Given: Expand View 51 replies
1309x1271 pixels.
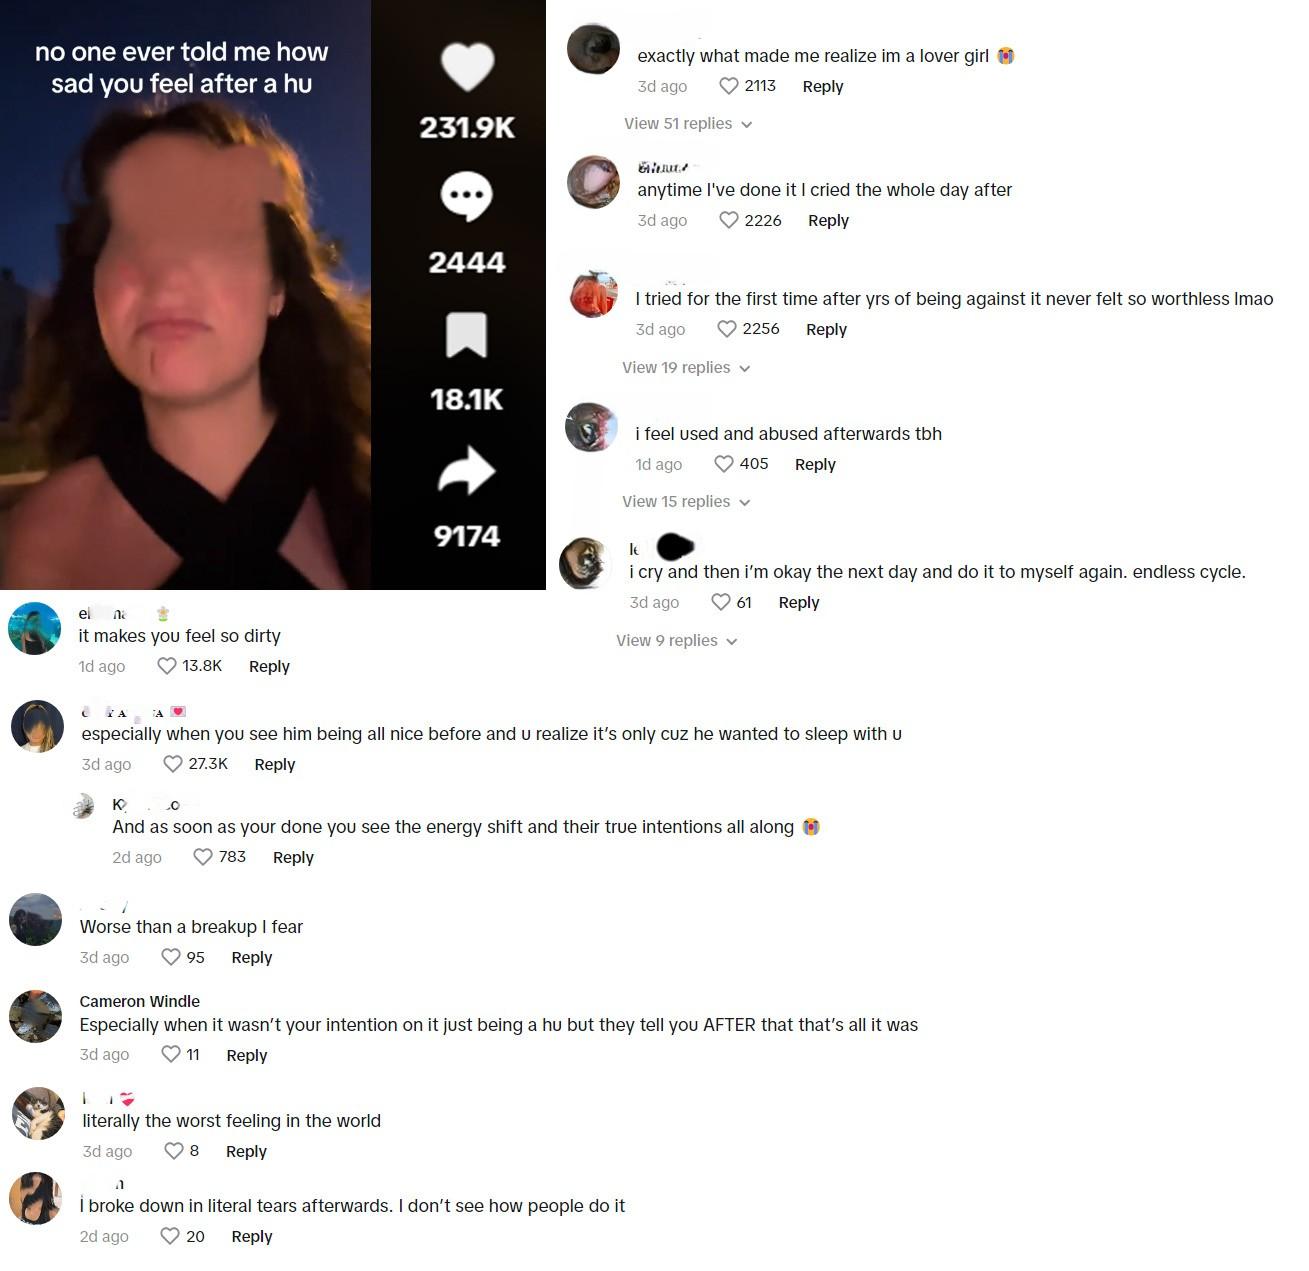Looking at the screenshot, I should tap(688, 124).
